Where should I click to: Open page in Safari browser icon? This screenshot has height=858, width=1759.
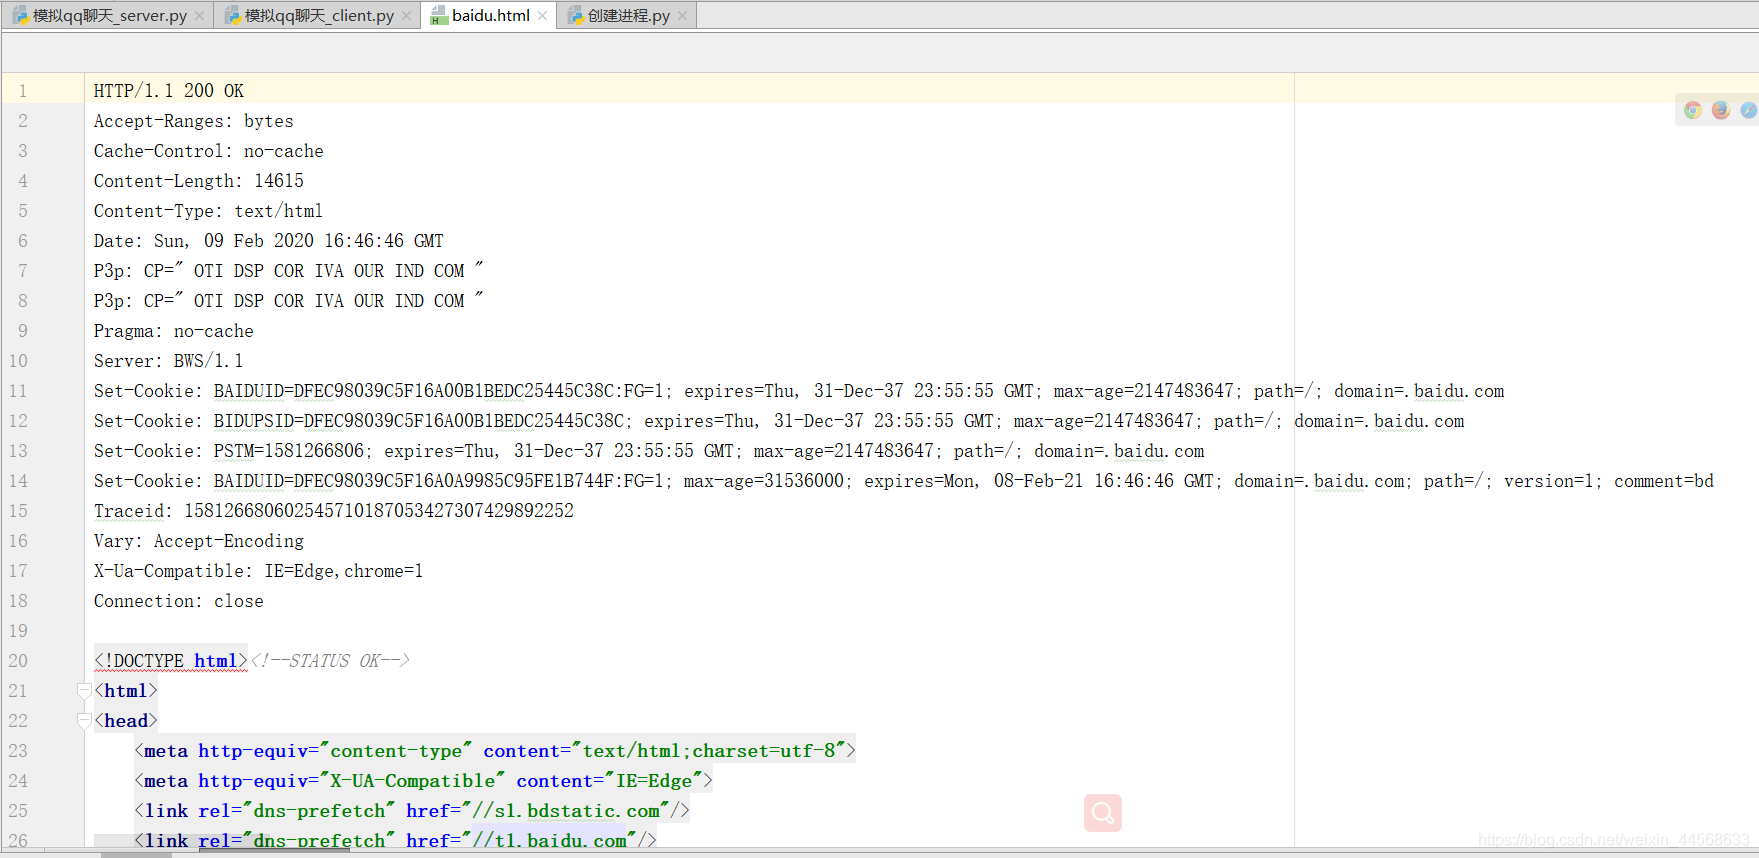(x=1748, y=110)
